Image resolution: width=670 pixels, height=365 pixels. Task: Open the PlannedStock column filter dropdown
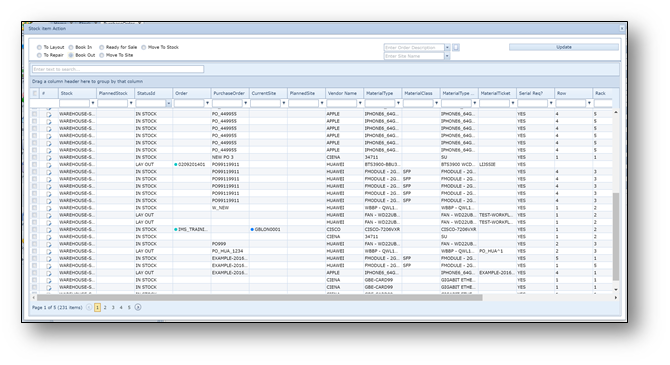tap(131, 103)
